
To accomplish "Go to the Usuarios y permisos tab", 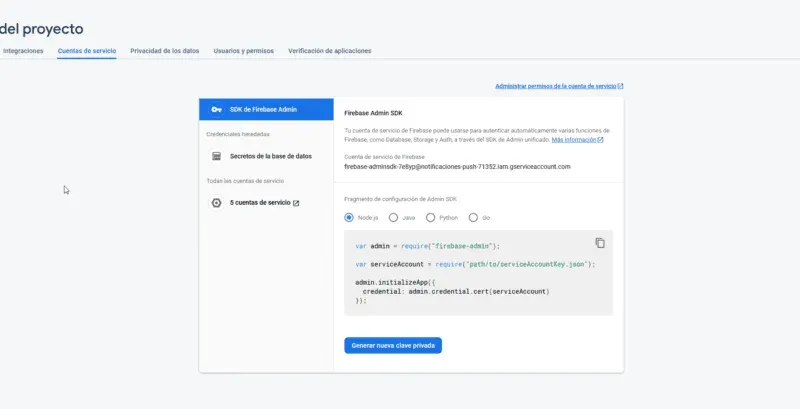I will pos(243,50).
